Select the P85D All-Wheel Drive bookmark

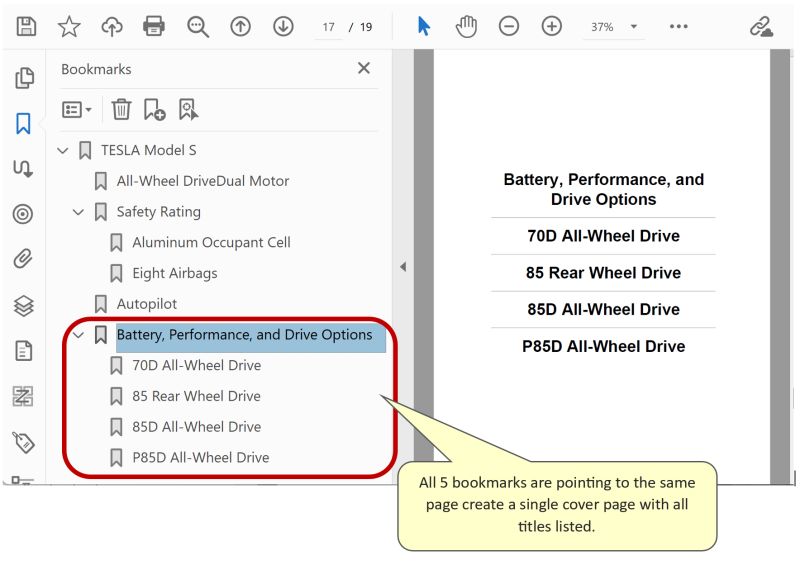point(201,457)
